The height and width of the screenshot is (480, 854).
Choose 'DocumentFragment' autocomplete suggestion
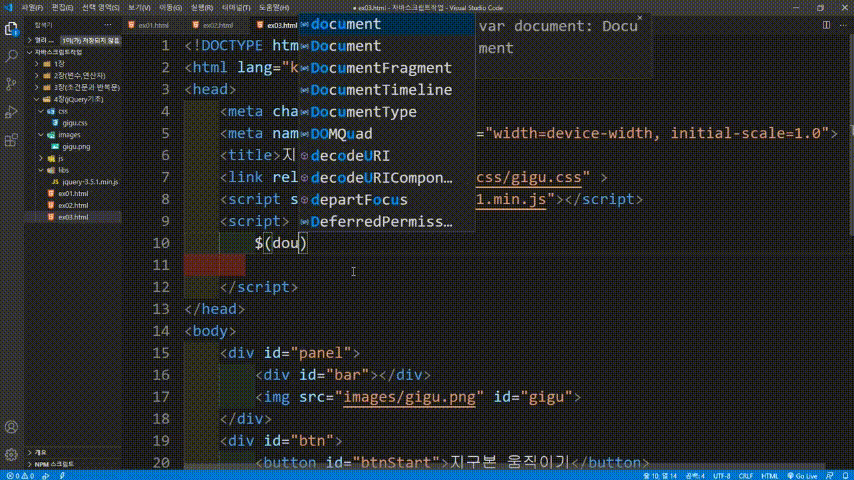[x=387, y=68]
